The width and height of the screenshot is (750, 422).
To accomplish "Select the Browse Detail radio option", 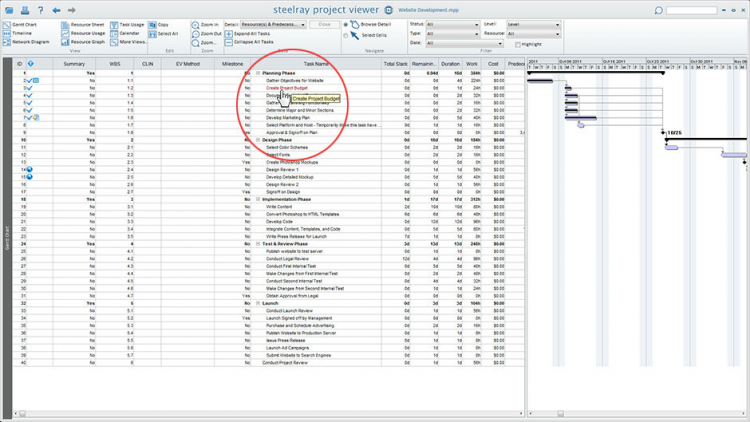I will tap(347, 24).
